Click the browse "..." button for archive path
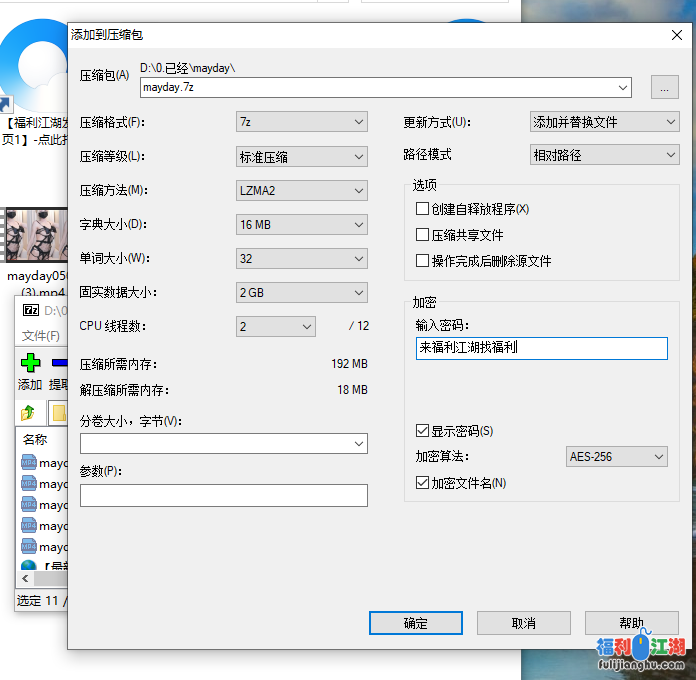This screenshot has width=696, height=680. coord(664,87)
